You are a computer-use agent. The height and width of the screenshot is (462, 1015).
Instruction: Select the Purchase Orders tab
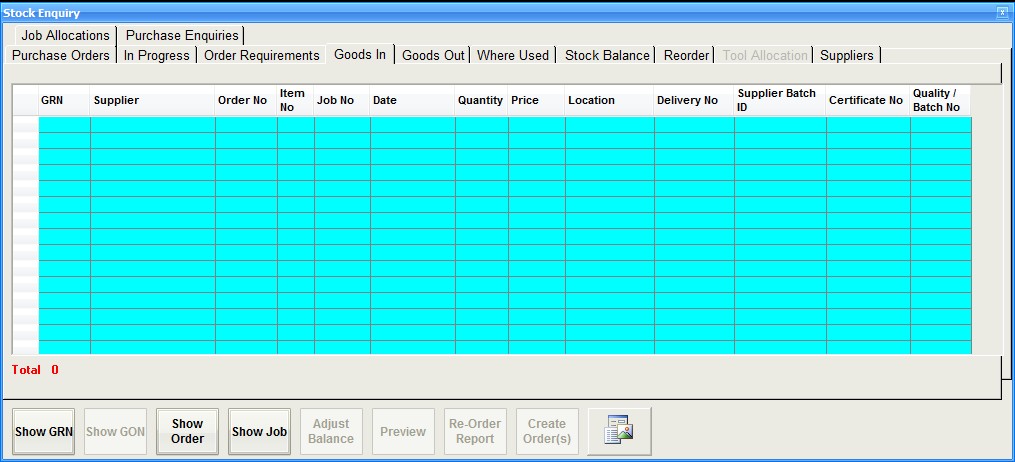pos(61,55)
